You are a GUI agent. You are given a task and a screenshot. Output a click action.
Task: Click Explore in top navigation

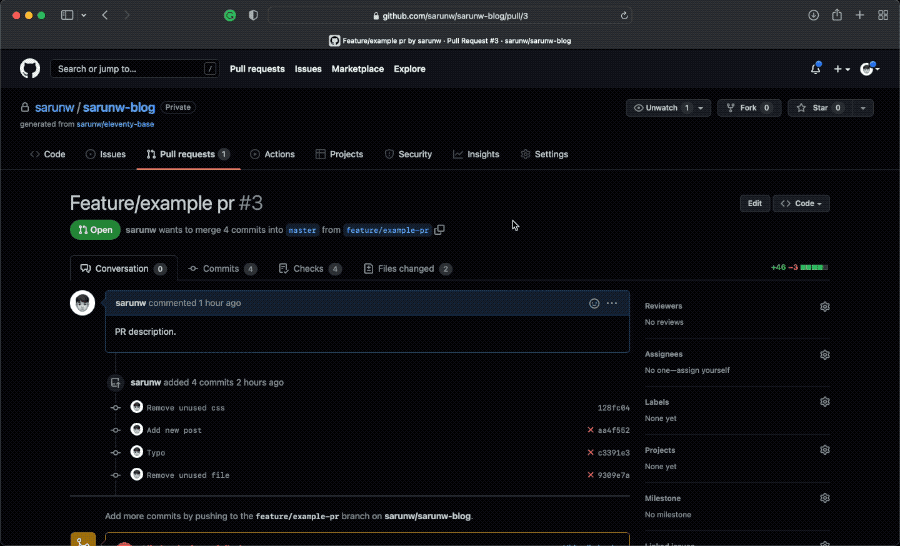point(409,69)
